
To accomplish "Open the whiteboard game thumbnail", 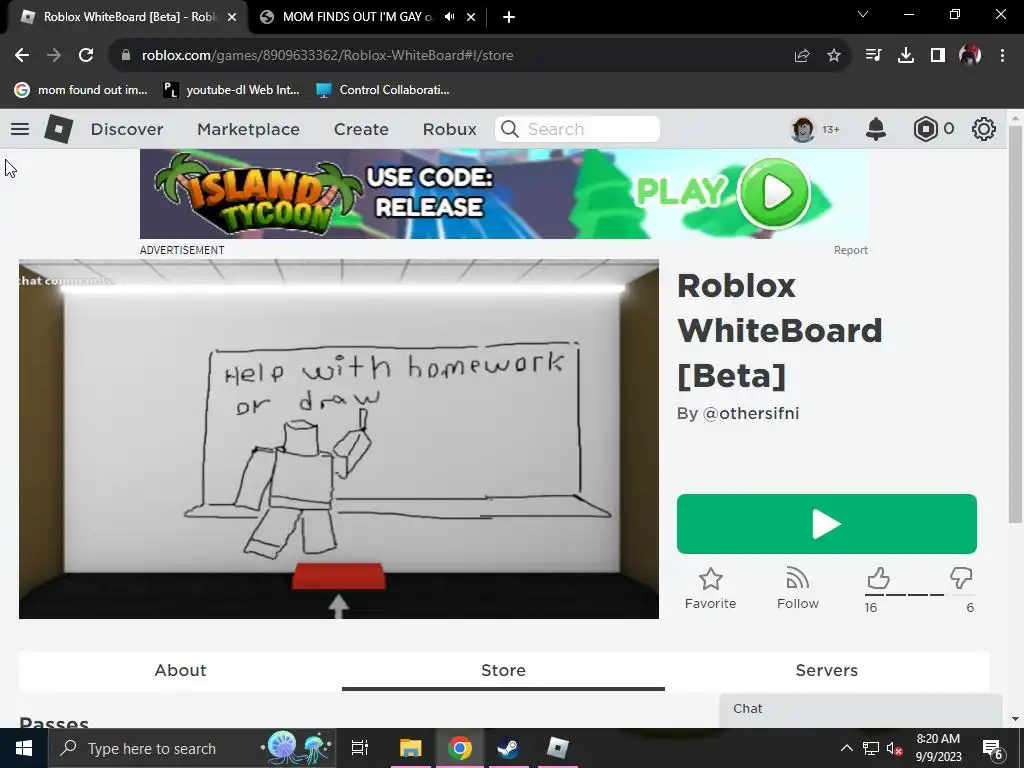I will pos(338,439).
